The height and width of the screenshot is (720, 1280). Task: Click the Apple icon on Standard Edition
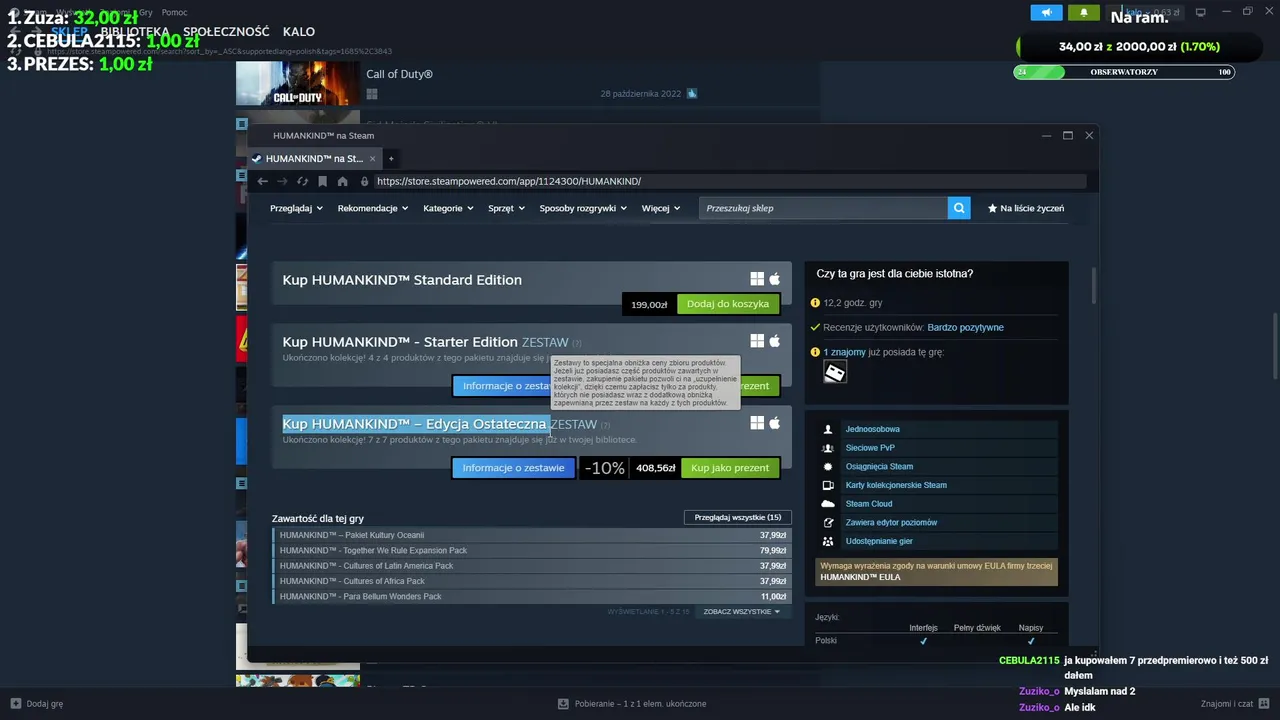tap(774, 279)
